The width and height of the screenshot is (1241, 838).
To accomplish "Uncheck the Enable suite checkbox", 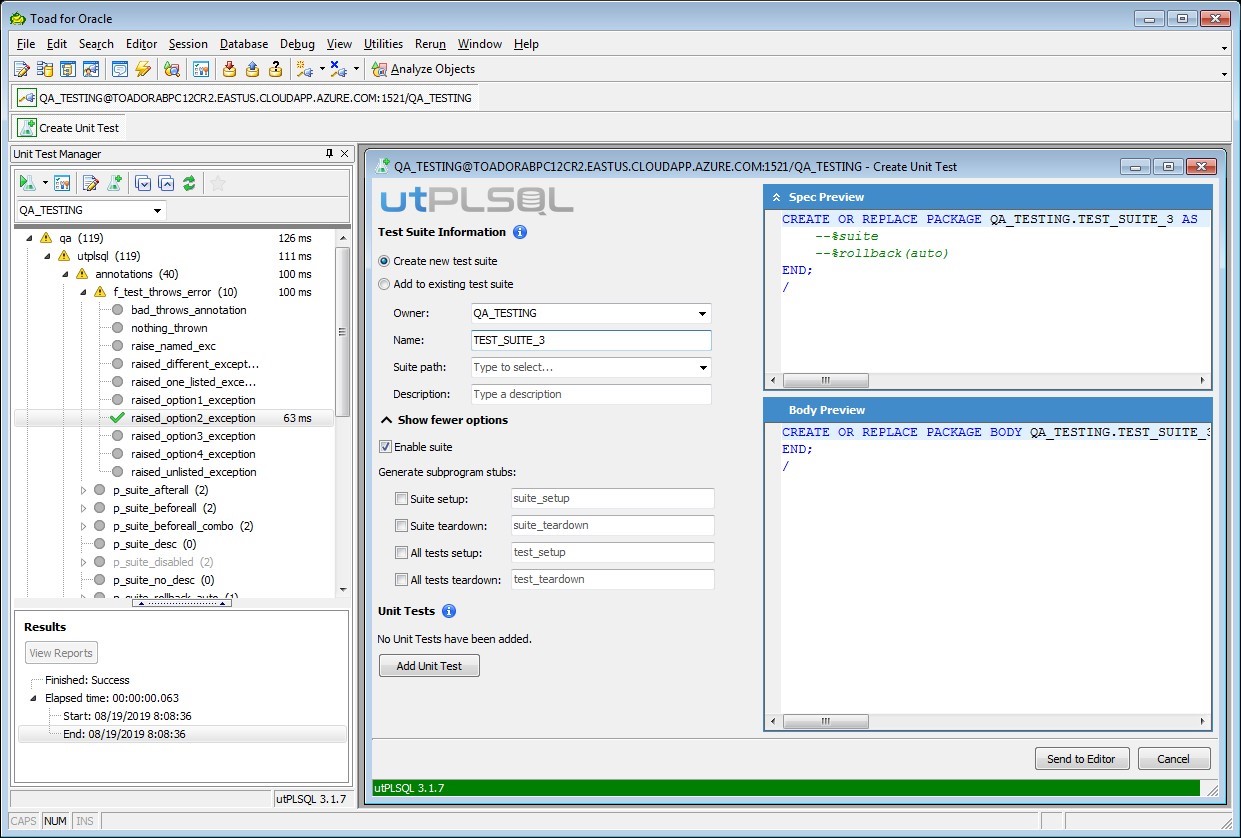I will click(386, 447).
